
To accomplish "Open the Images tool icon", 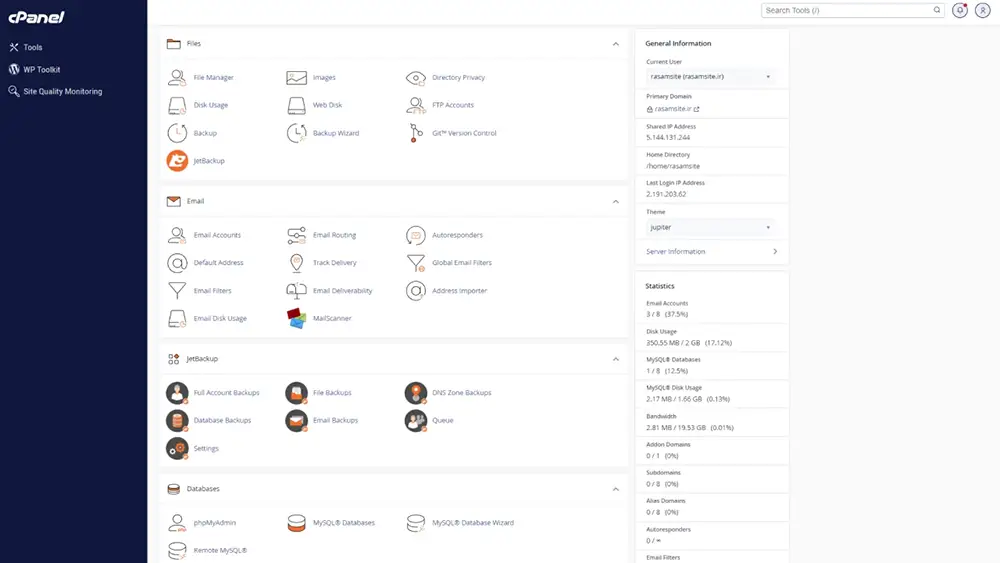I will (296, 77).
